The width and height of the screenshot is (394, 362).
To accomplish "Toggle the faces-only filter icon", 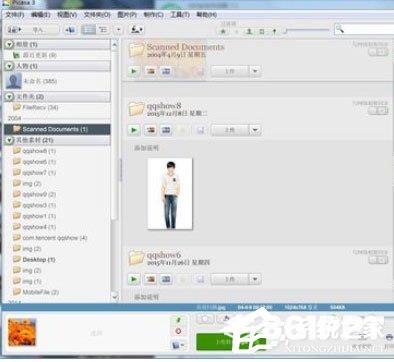I will click(x=249, y=31).
